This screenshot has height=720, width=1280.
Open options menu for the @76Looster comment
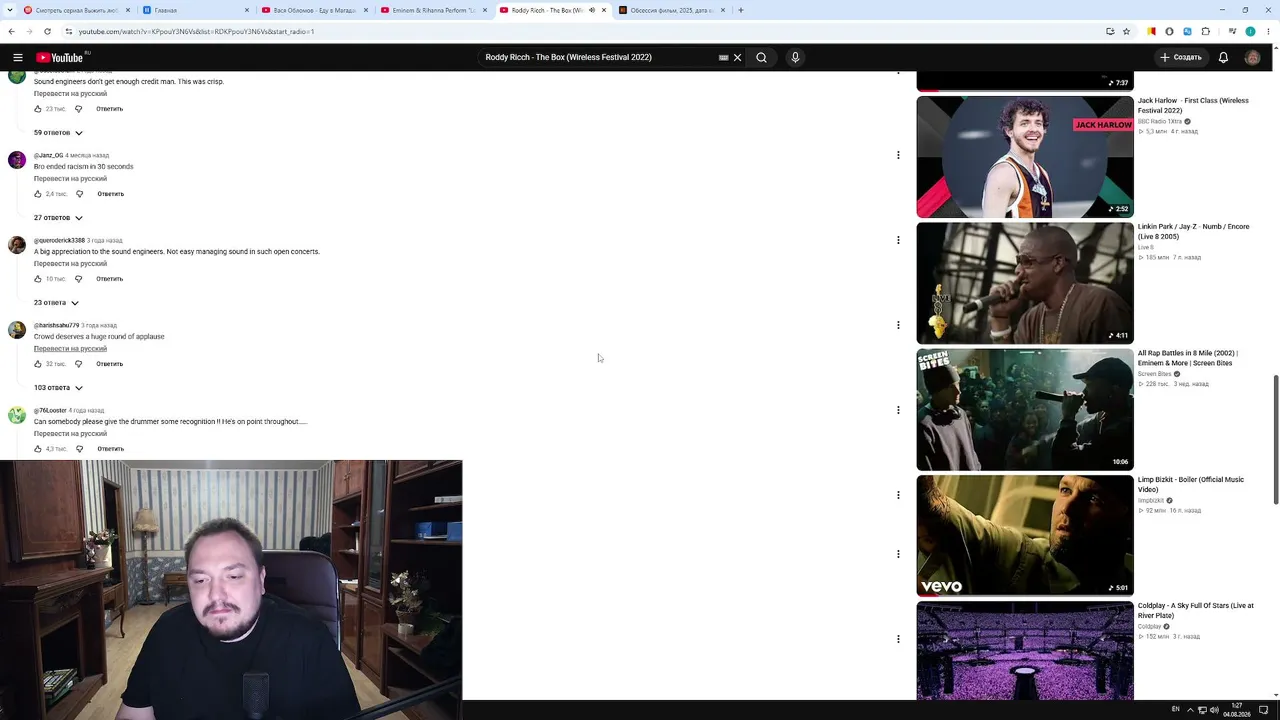tap(898, 410)
